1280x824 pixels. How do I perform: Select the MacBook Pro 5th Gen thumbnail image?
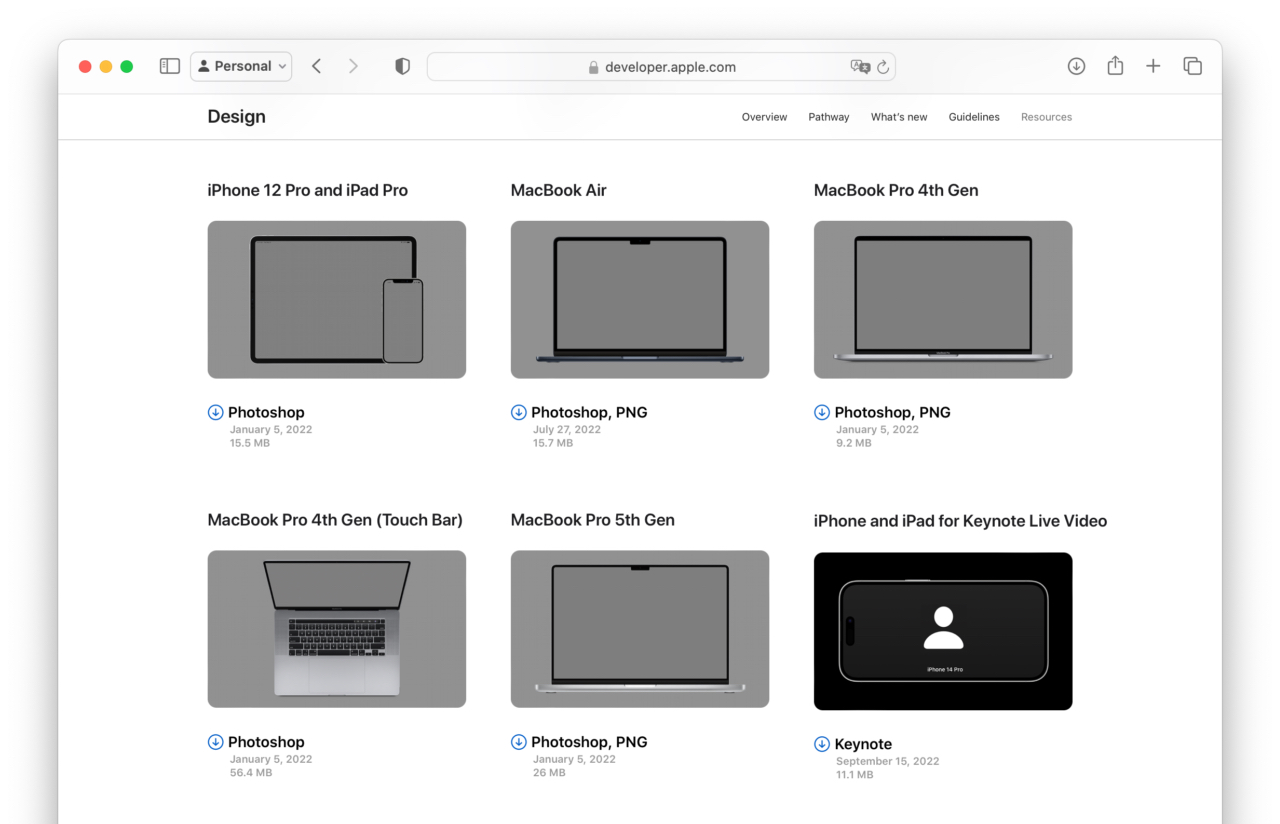(640, 629)
